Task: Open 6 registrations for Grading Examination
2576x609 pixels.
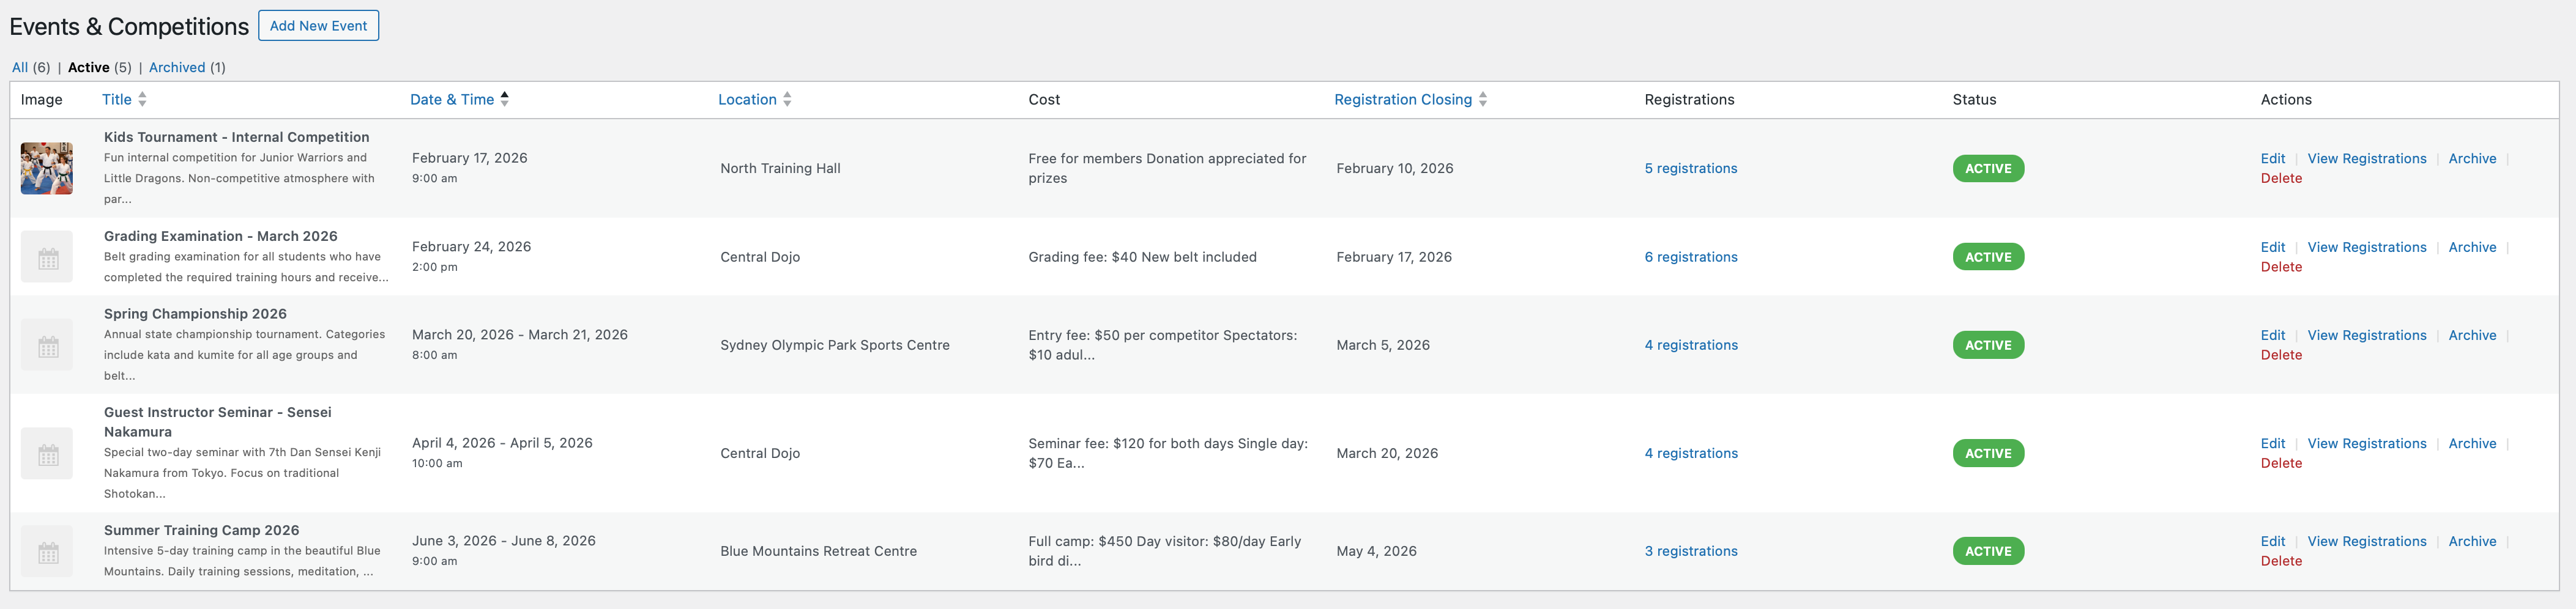Action: coord(1690,257)
